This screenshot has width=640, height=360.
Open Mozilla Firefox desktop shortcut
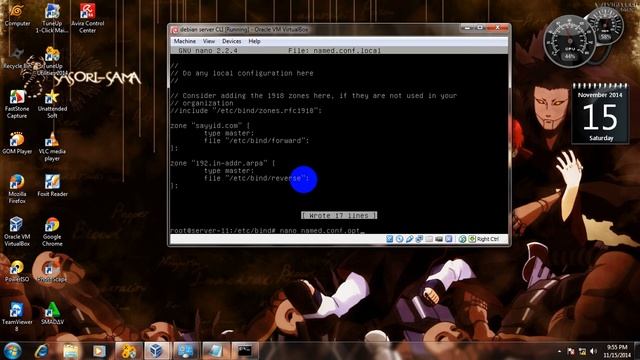pyautogui.click(x=17, y=189)
